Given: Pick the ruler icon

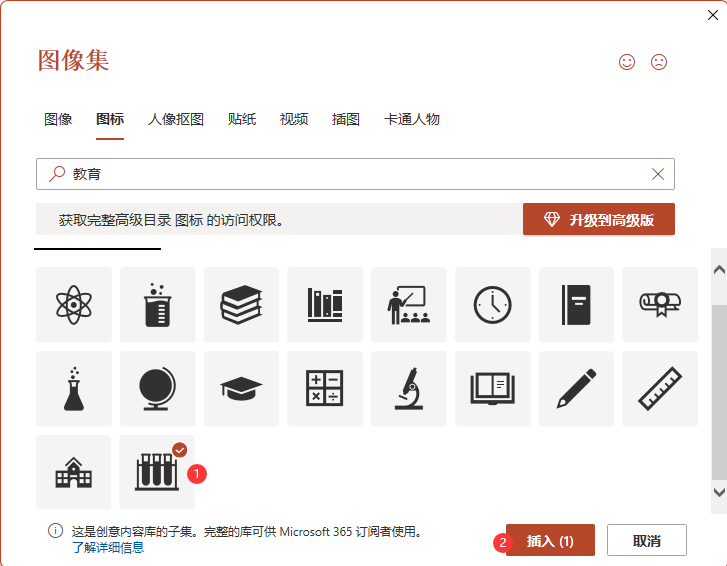Looking at the screenshot, I should click(660, 388).
